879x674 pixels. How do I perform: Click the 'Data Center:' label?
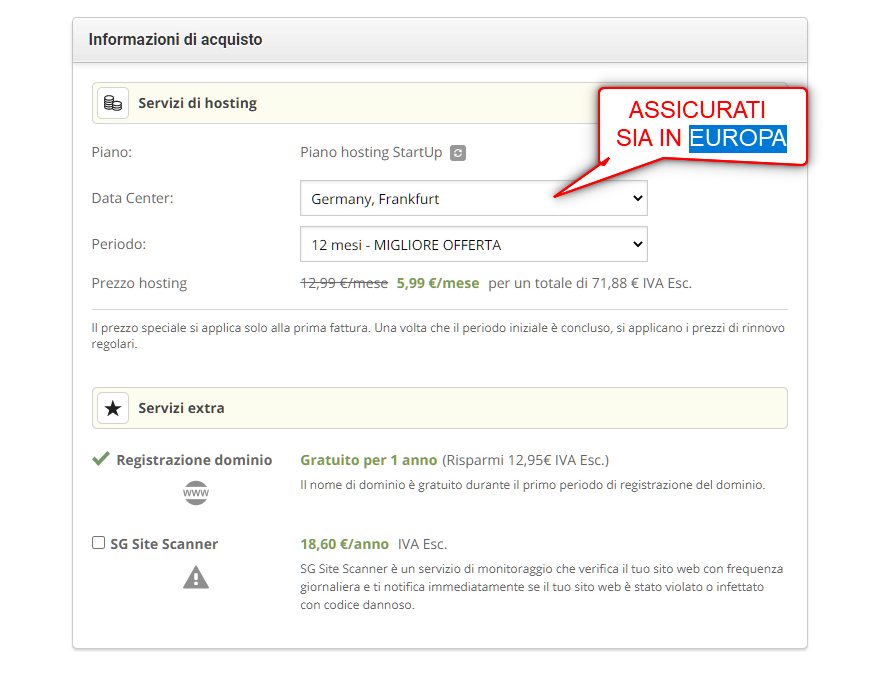(132, 198)
